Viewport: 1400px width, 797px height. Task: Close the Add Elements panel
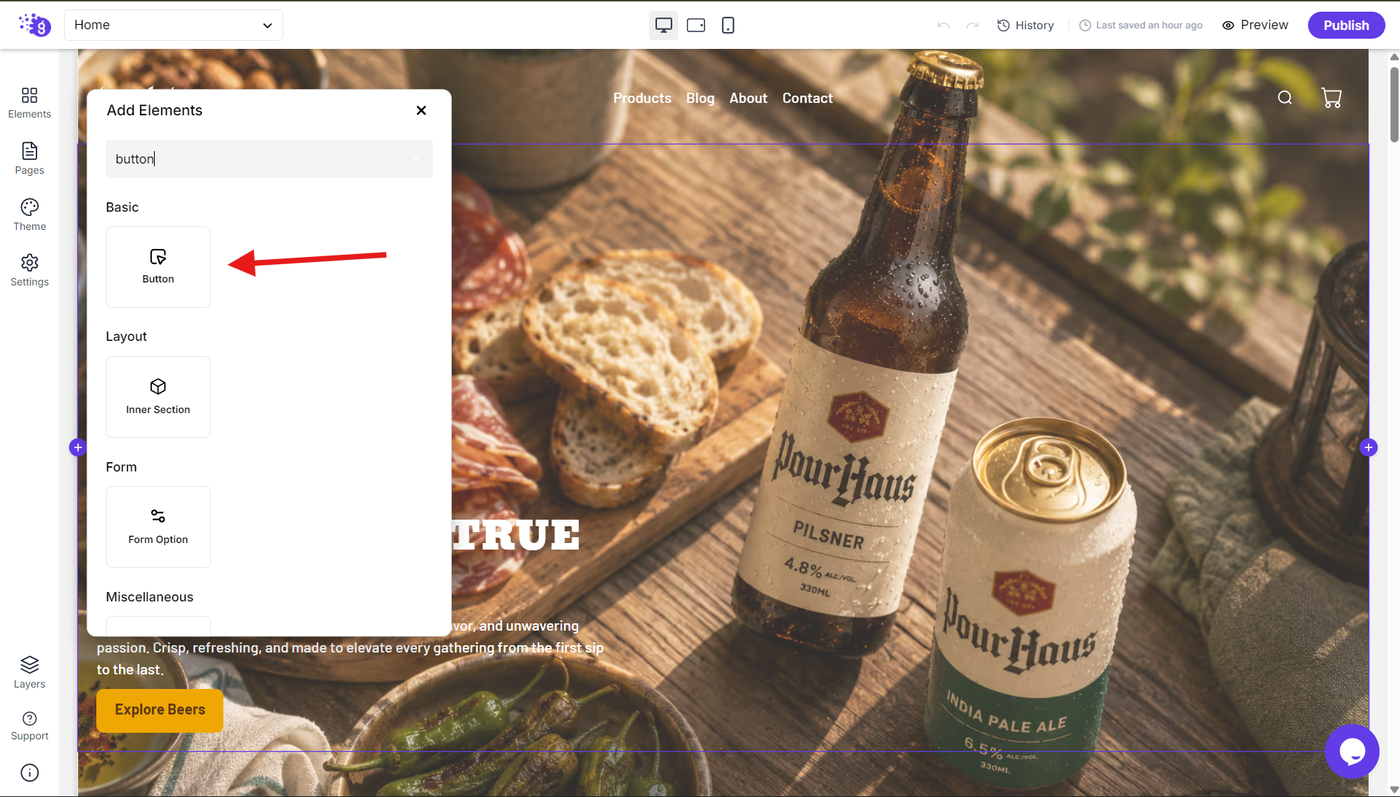421,110
